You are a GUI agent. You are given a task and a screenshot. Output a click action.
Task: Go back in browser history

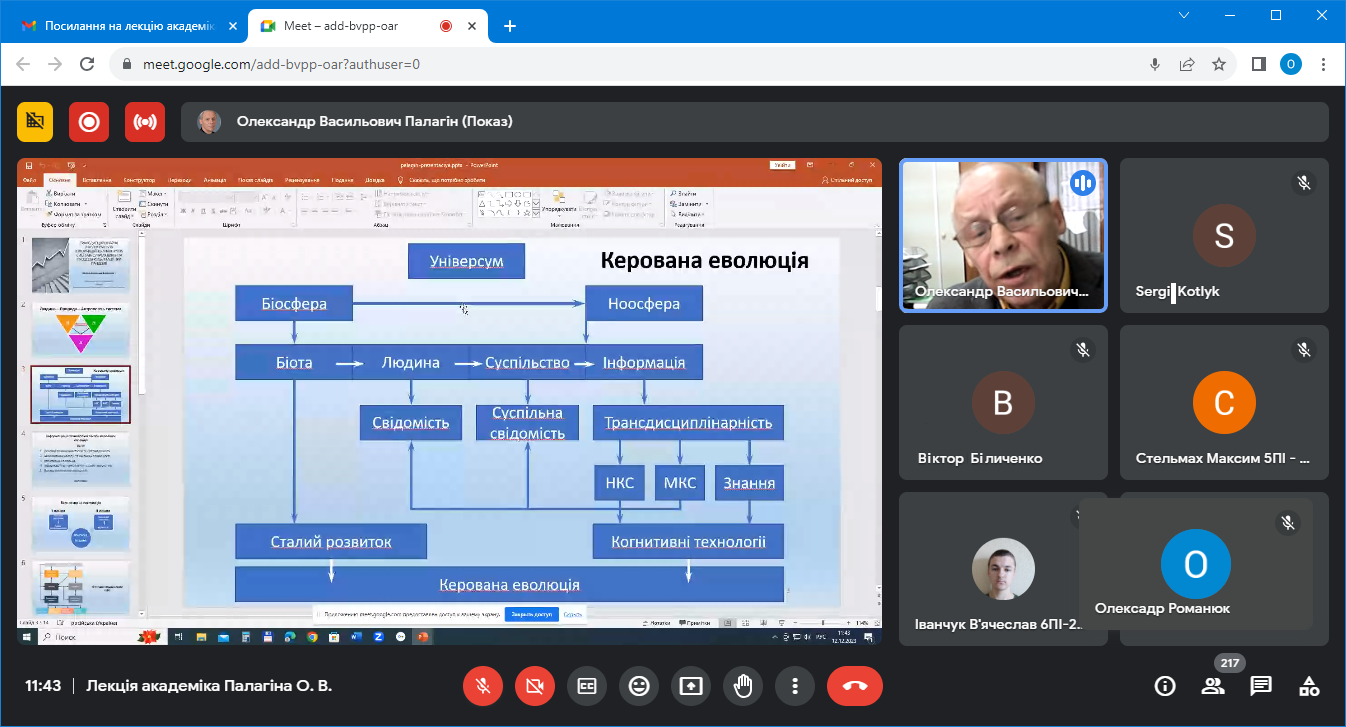pyautogui.click(x=23, y=64)
